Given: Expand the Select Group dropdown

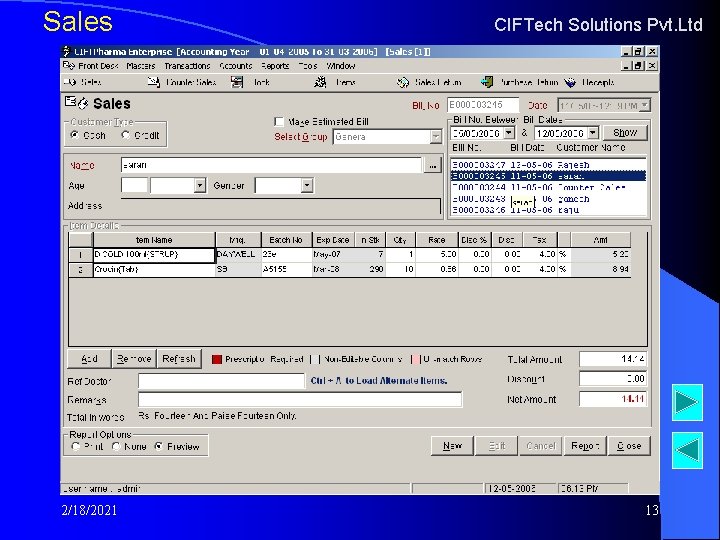Looking at the screenshot, I should click(x=435, y=137).
